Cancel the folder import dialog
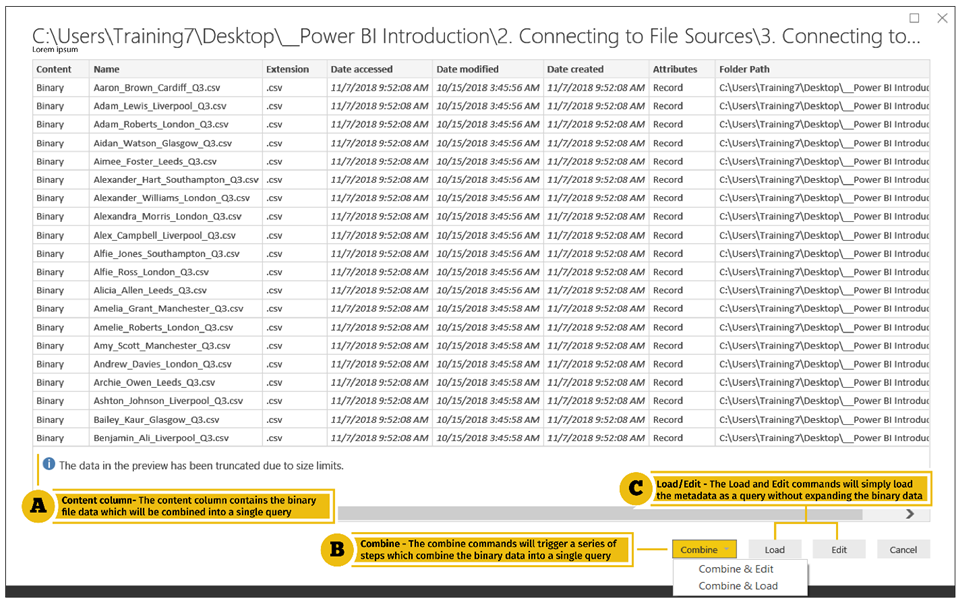The width and height of the screenshot is (958, 599). tap(903, 550)
